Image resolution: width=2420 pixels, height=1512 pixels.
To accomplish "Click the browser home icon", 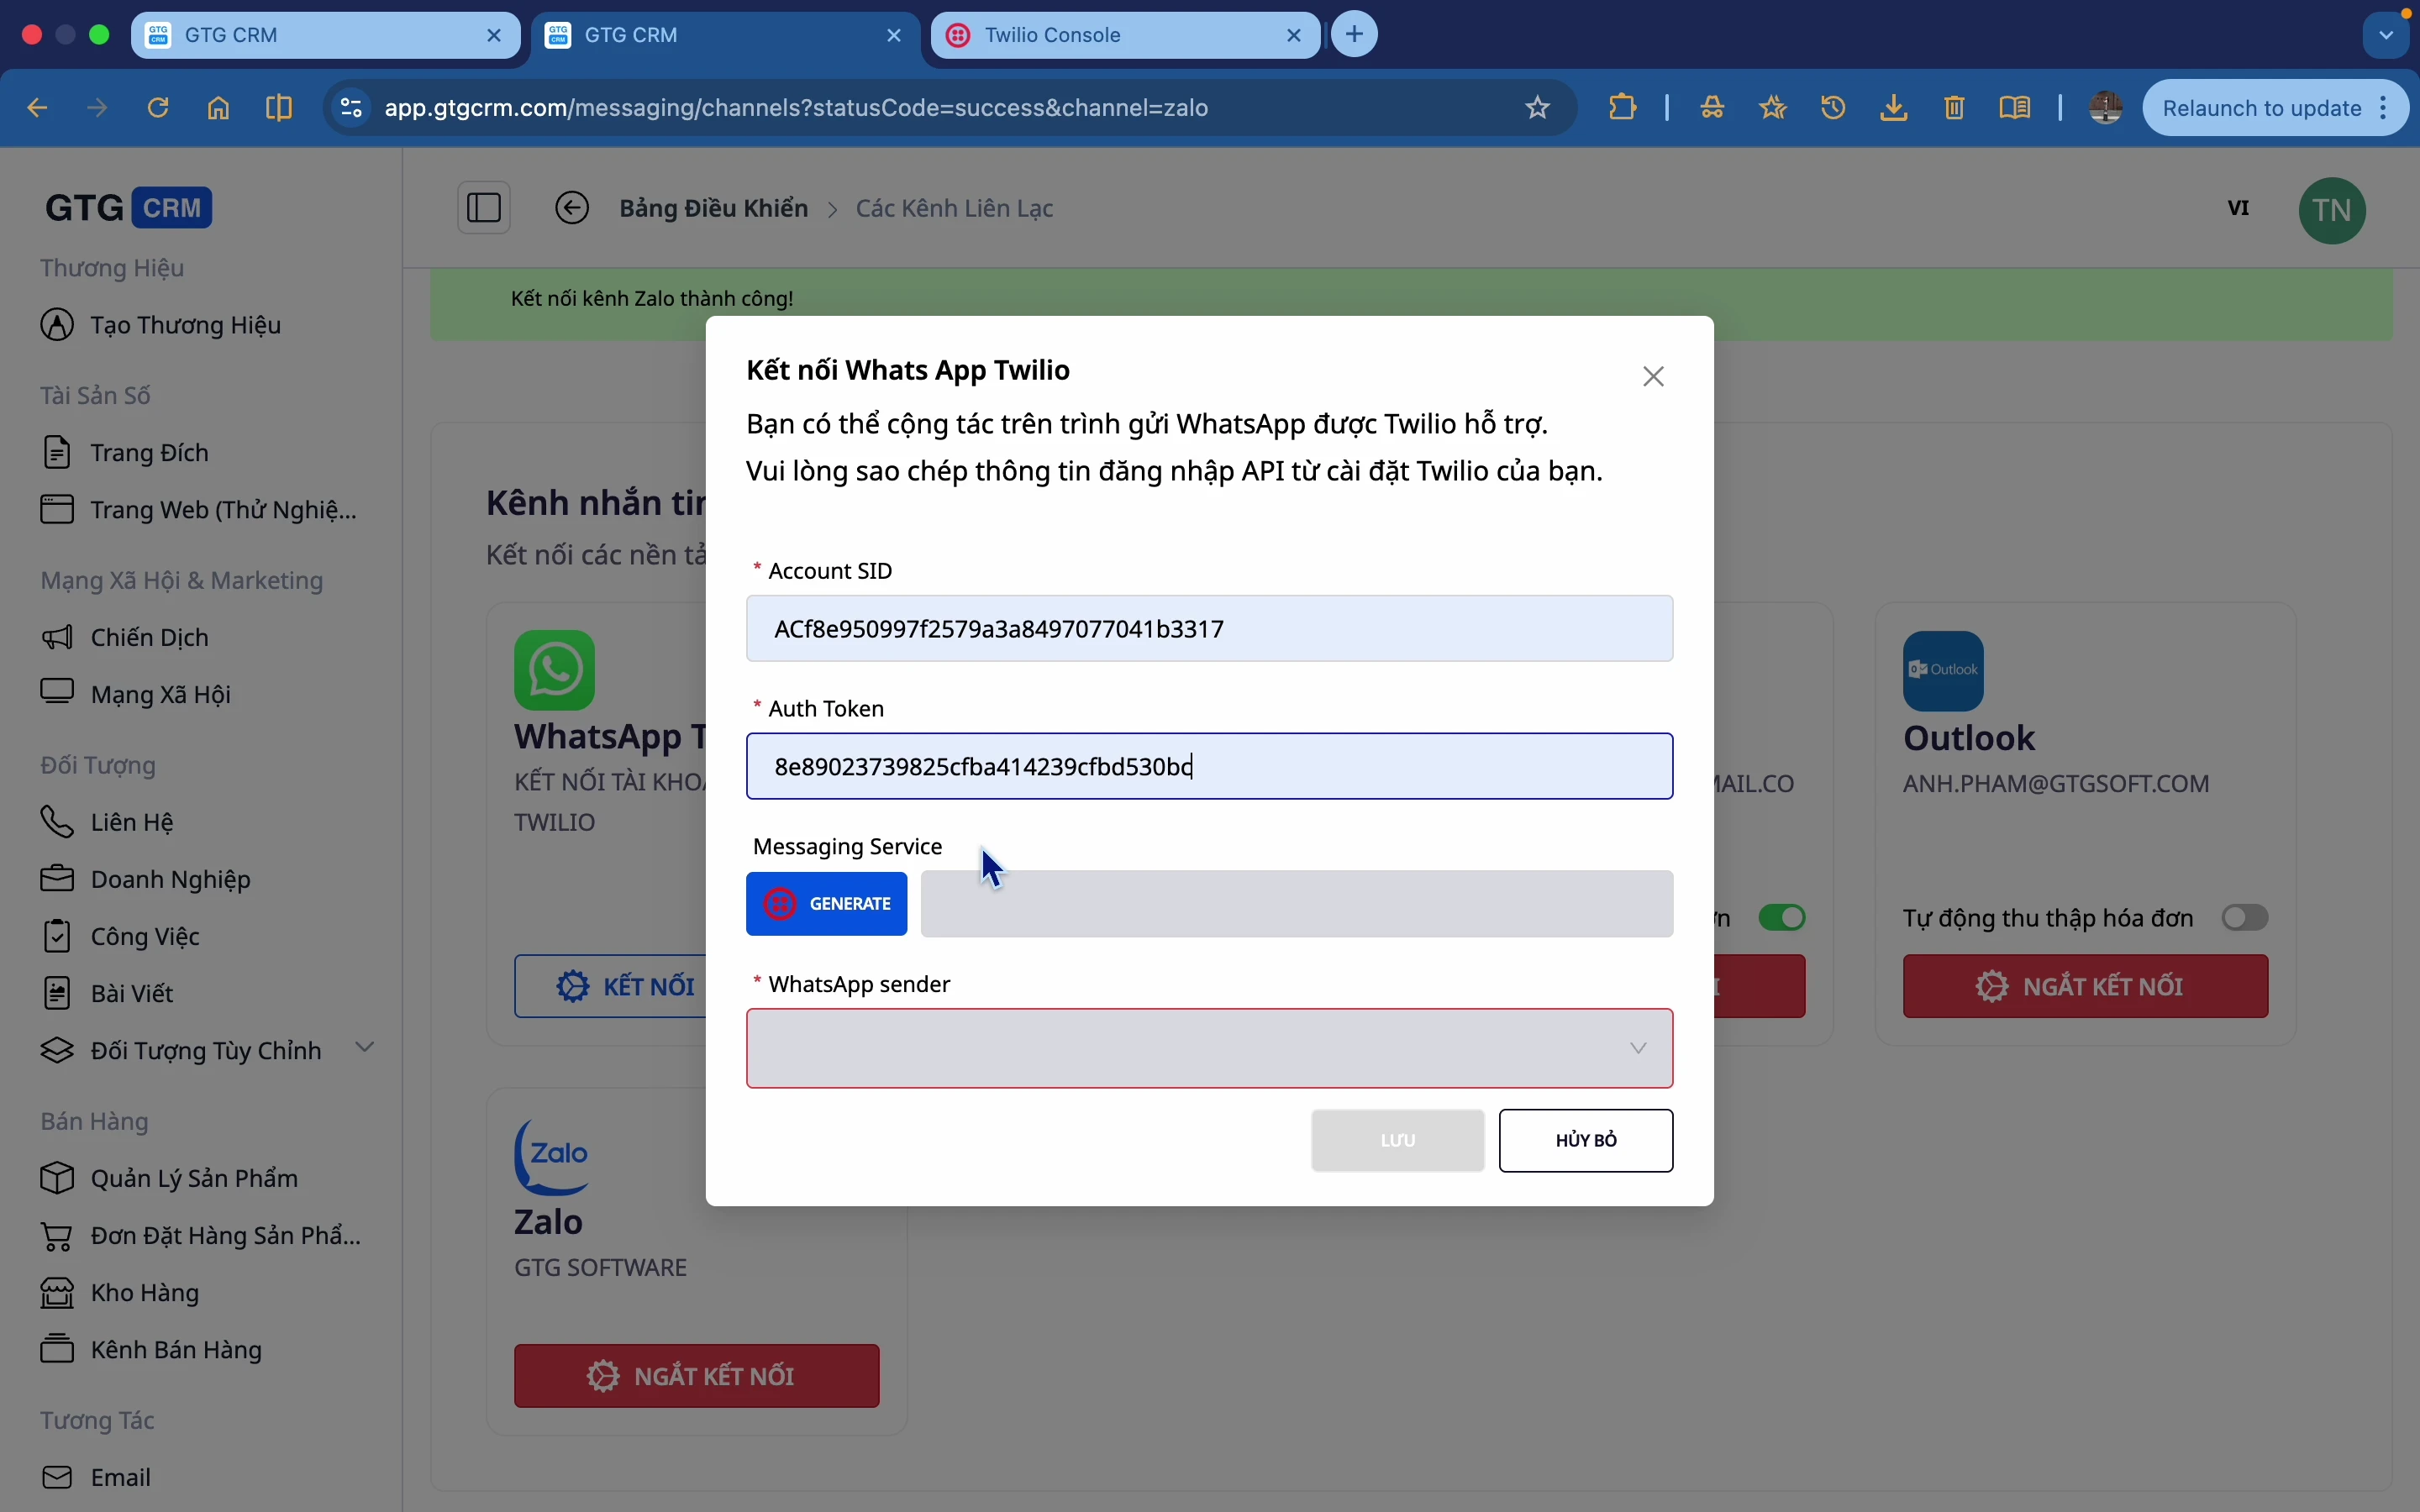I will coord(219,108).
